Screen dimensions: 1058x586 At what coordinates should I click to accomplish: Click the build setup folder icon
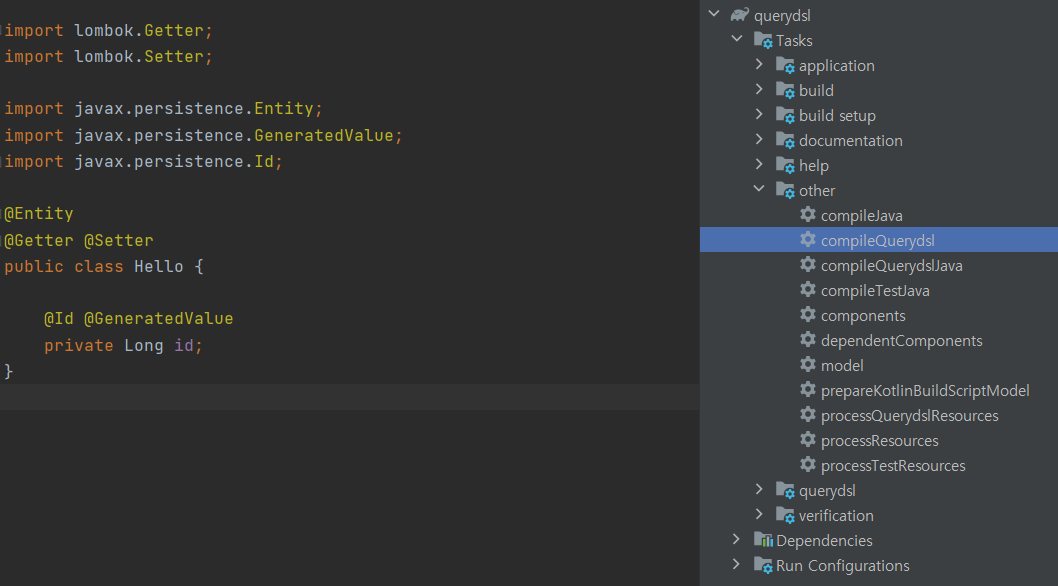[785, 115]
